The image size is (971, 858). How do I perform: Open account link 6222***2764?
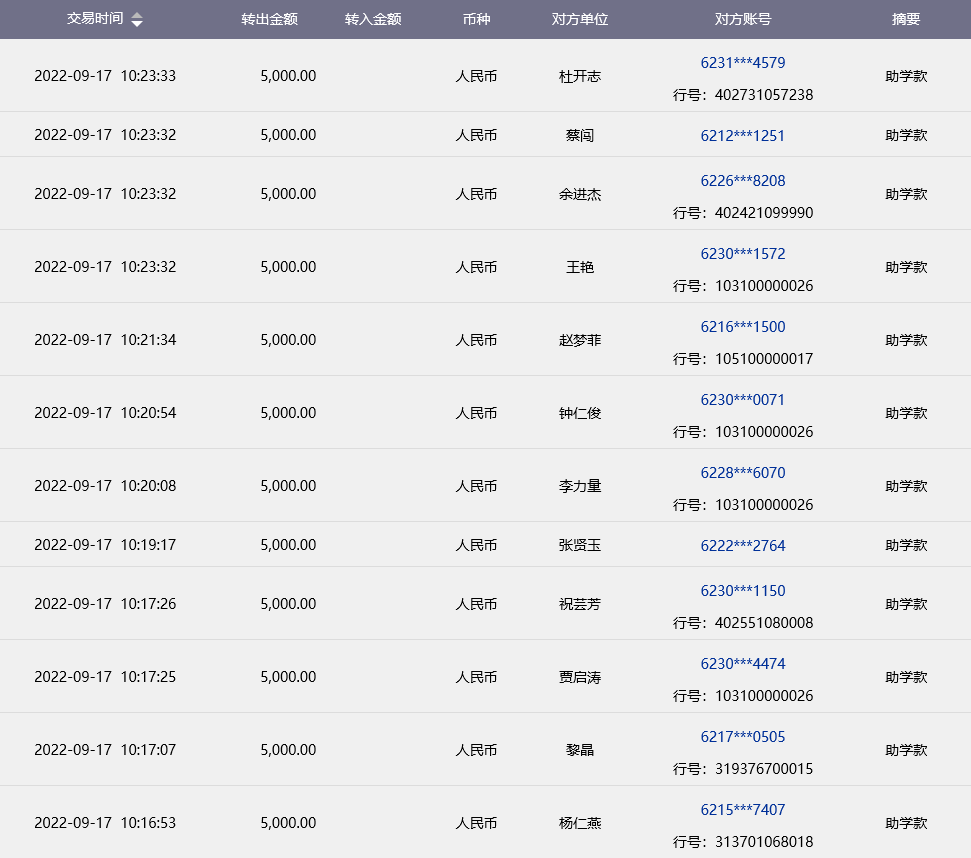[742, 545]
